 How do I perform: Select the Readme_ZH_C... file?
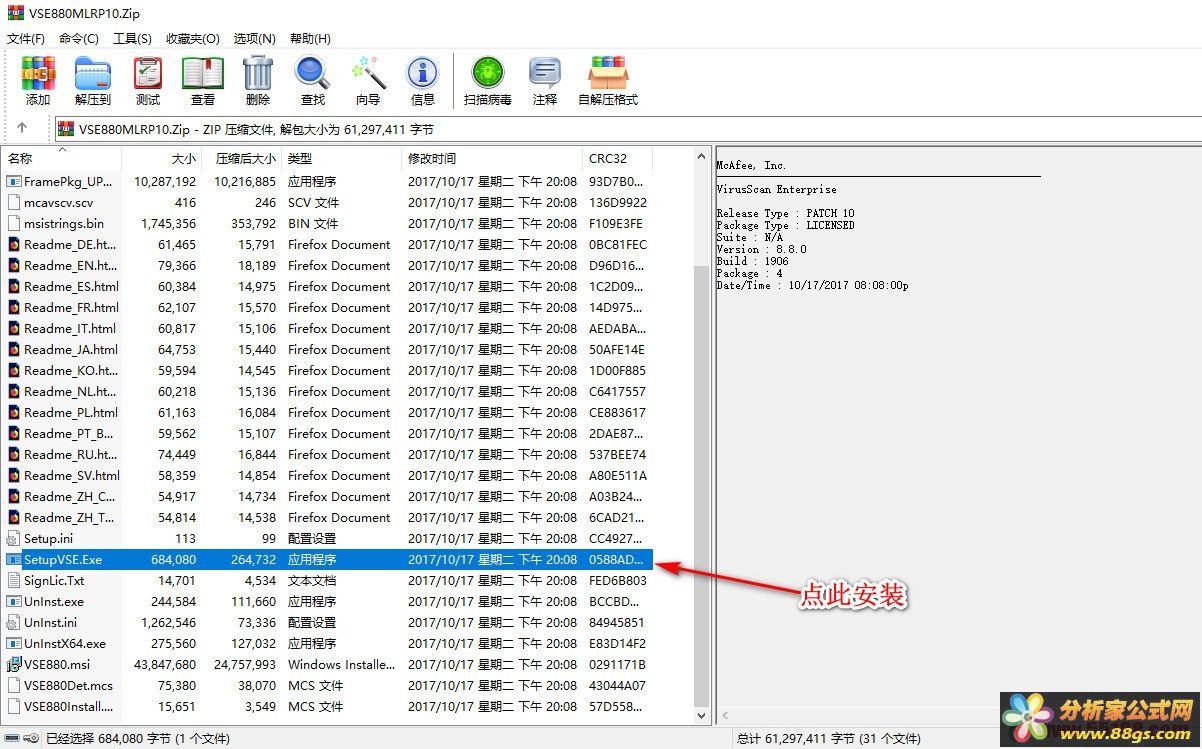70,496
